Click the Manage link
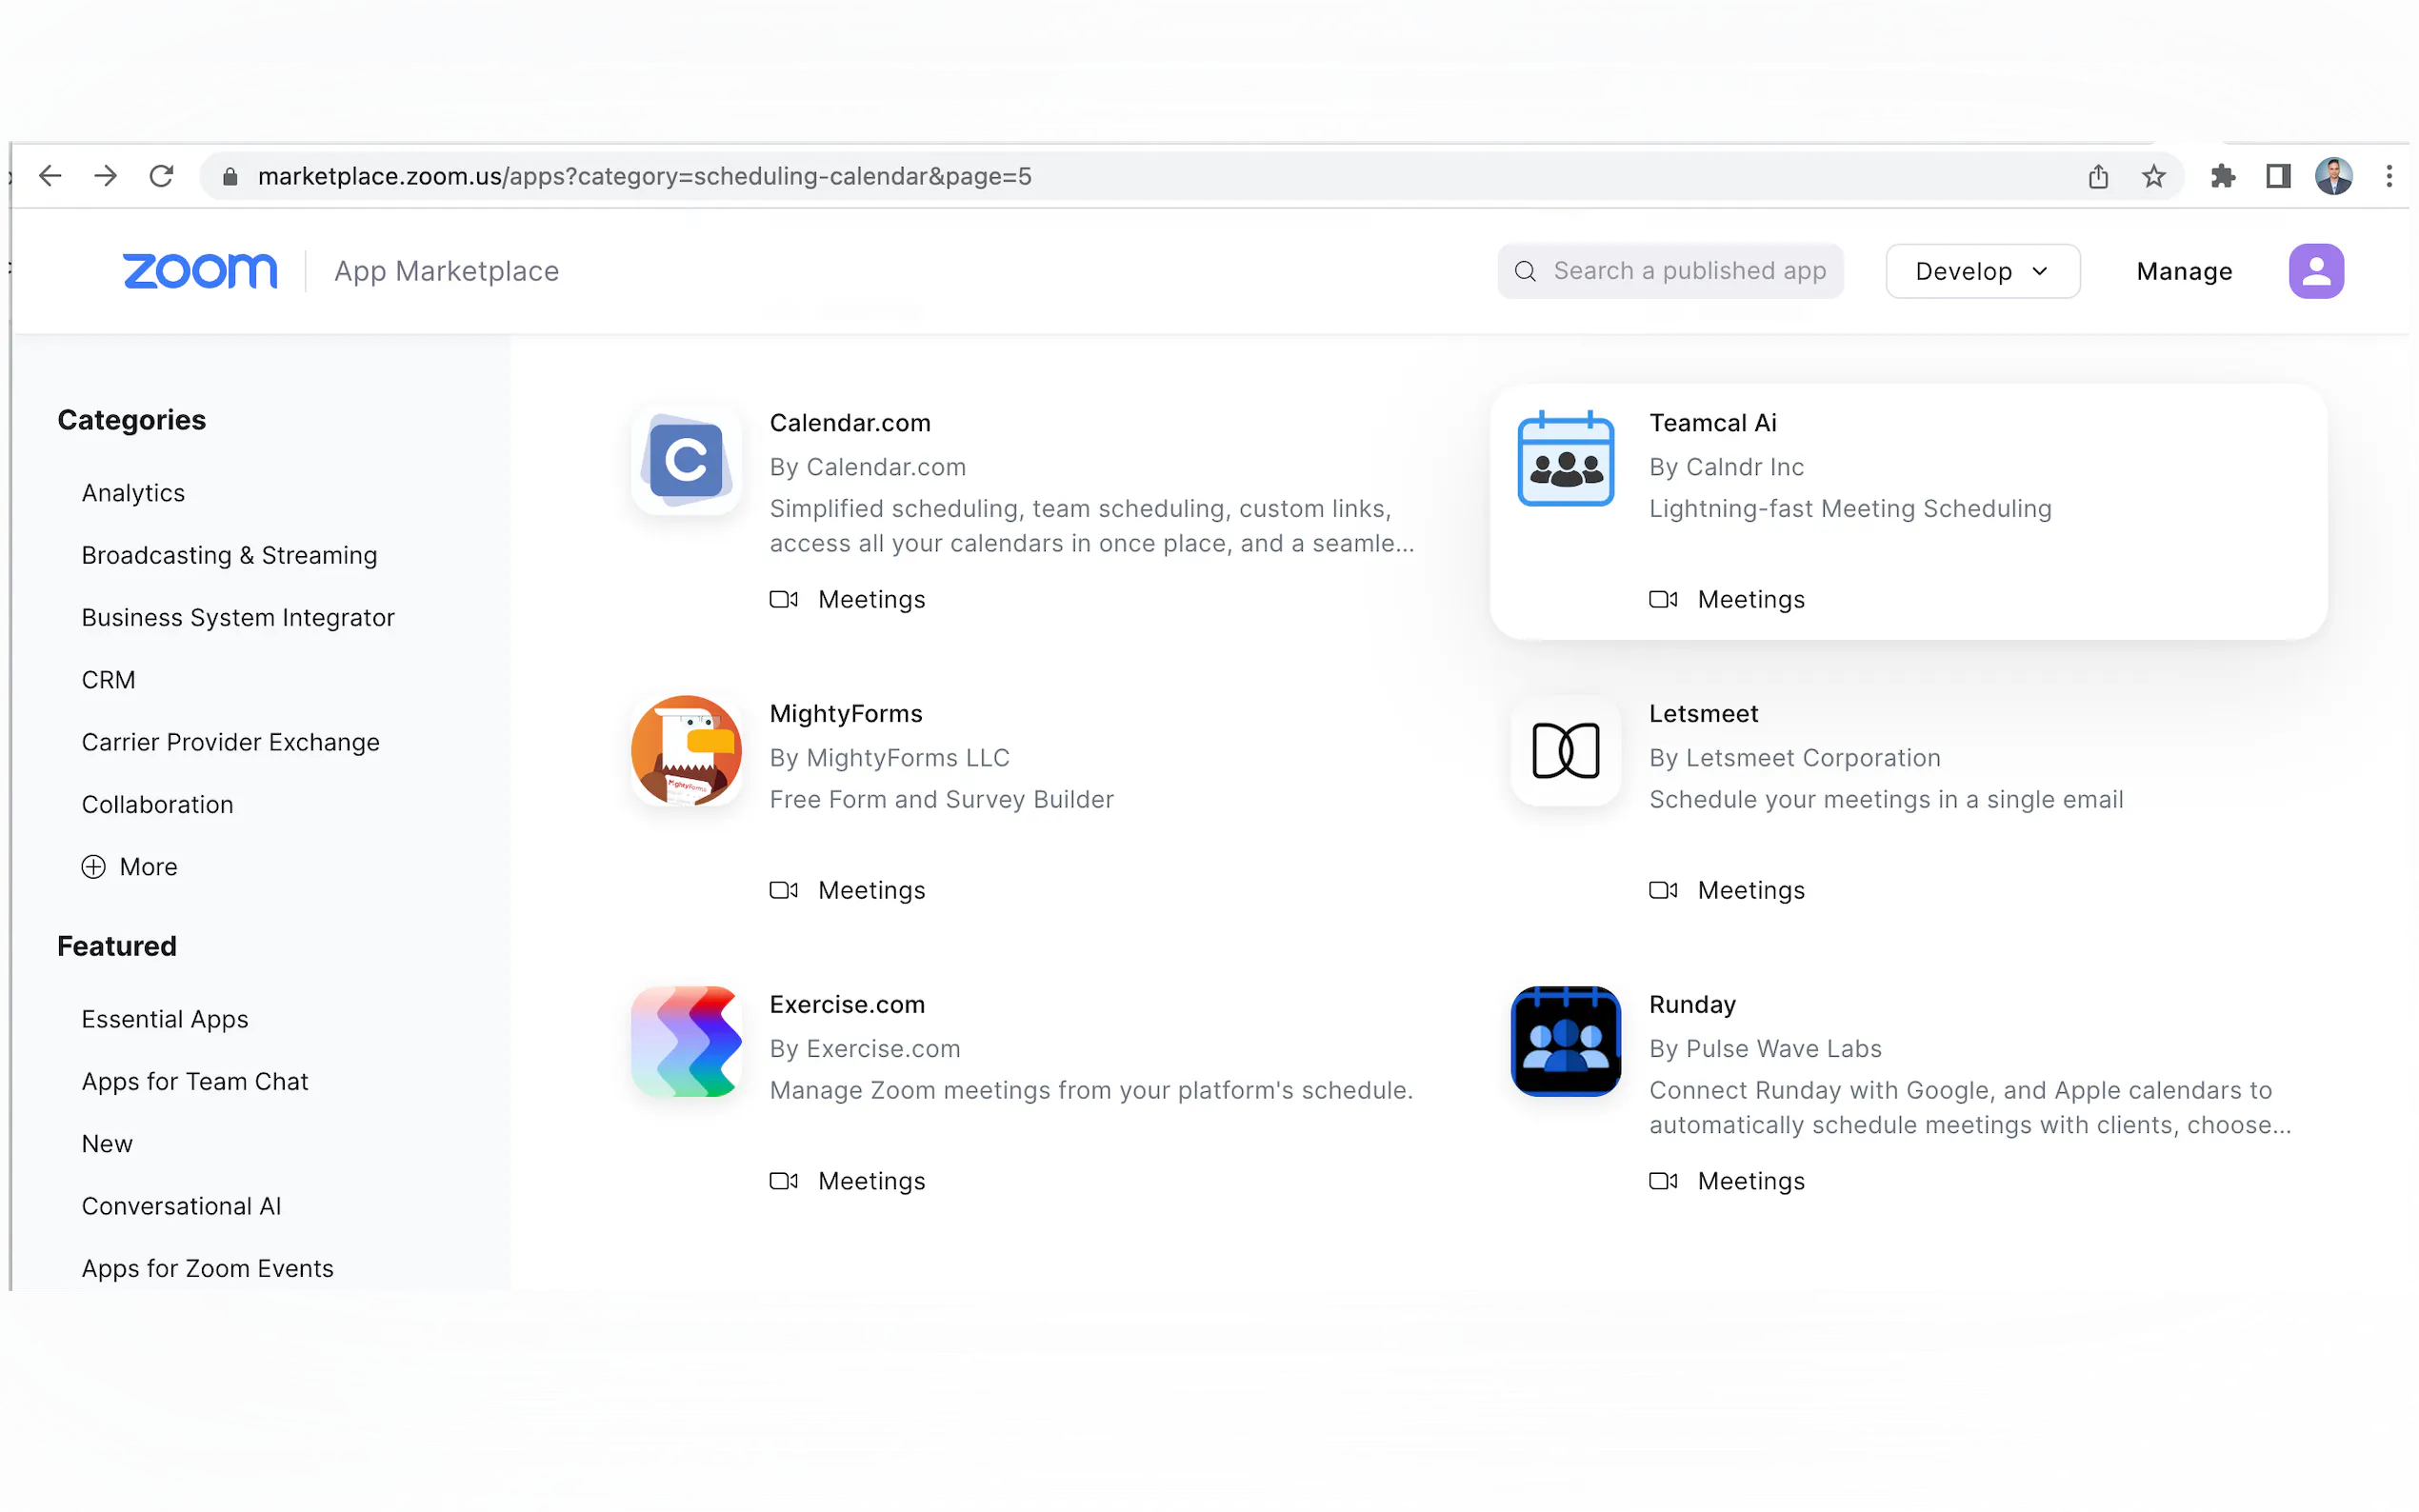2419x1512 pixels. tap(2183, 271)
